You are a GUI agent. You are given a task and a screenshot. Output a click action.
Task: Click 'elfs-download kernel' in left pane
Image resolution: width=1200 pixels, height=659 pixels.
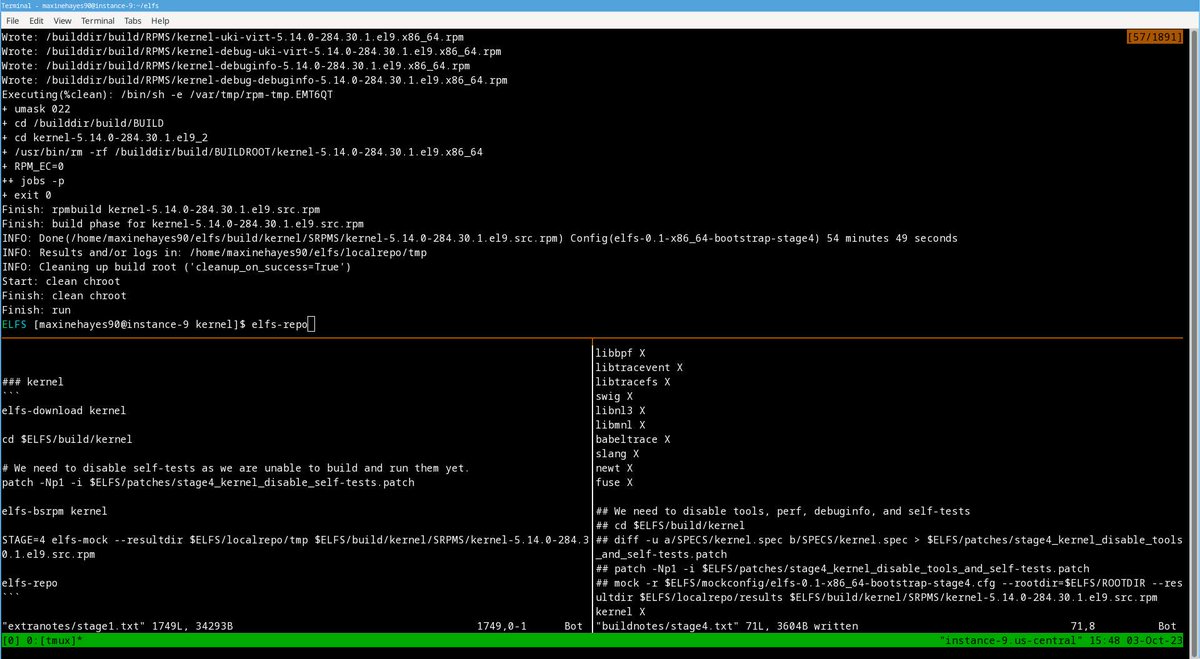click(x=64, y=411)
